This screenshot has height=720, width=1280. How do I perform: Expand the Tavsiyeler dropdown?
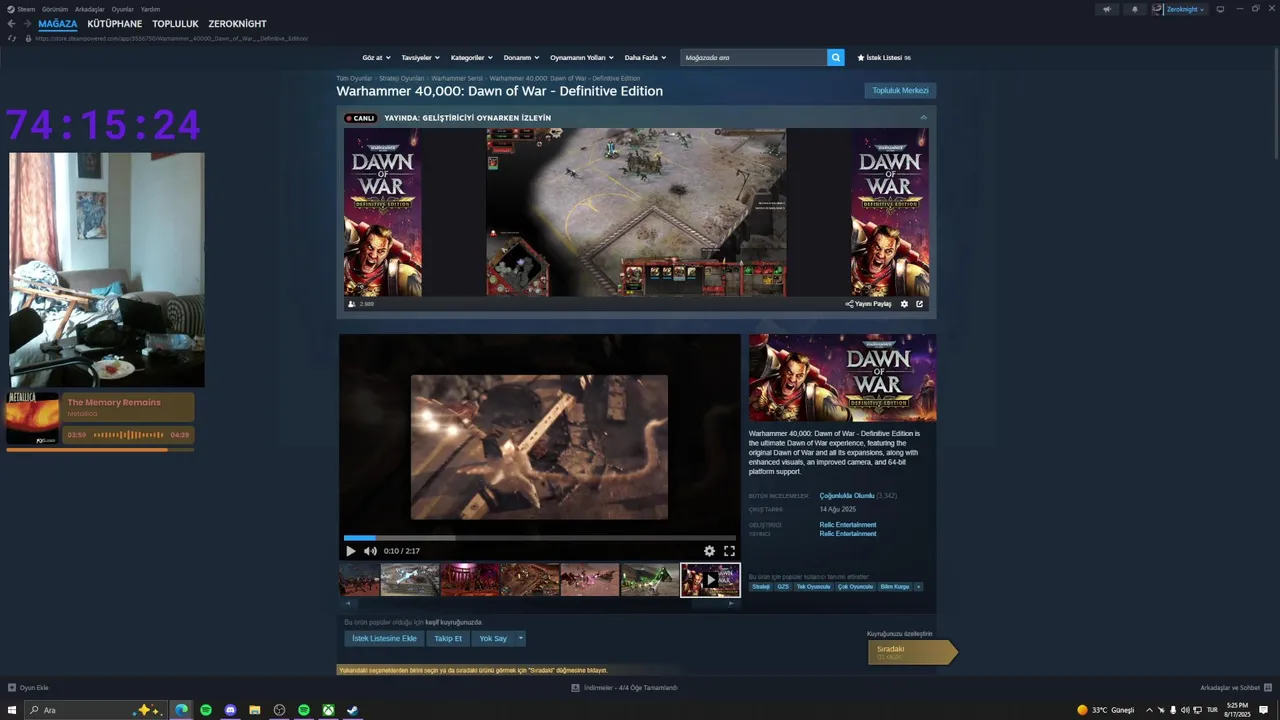(420, 58)
